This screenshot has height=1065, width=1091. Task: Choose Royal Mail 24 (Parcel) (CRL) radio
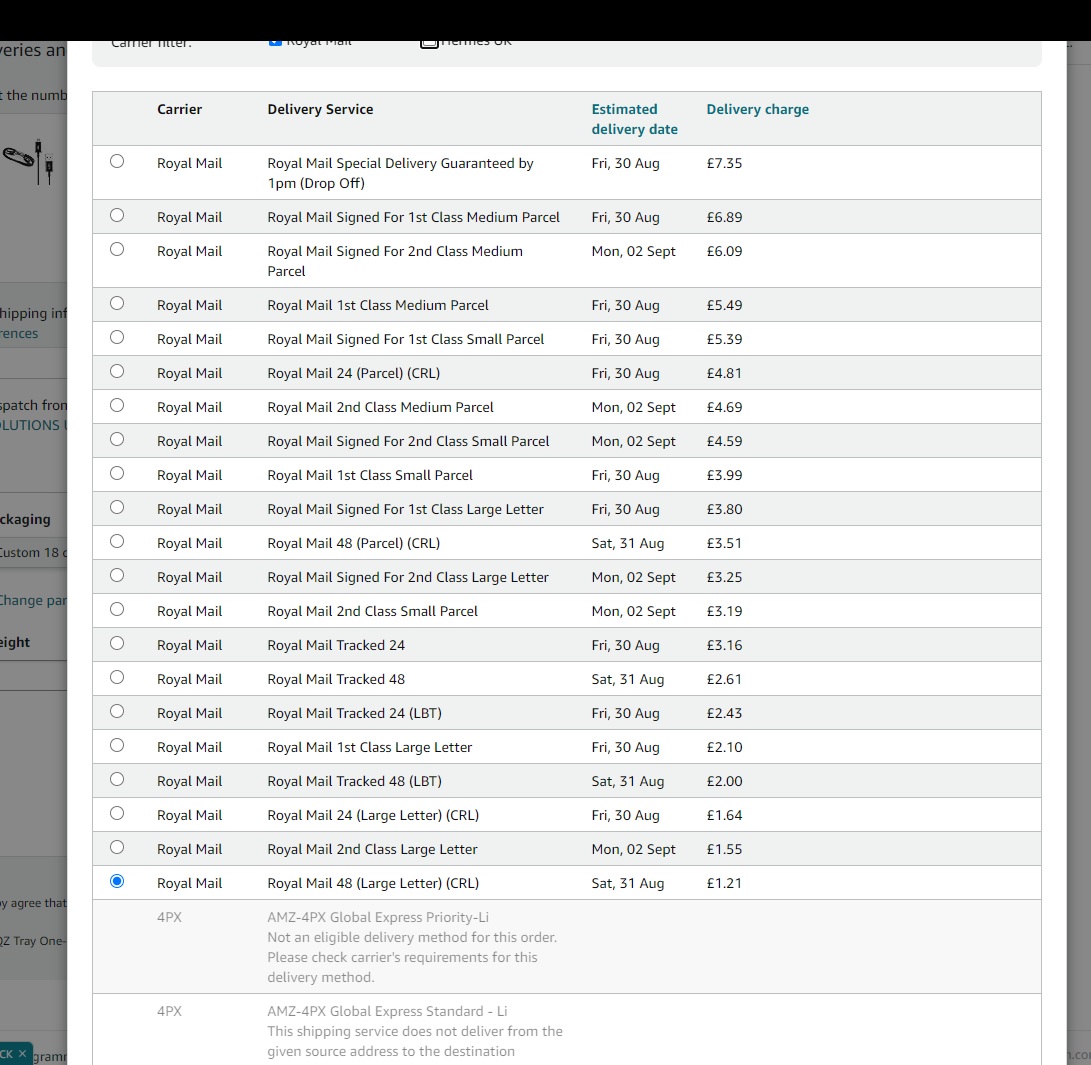click(117, 371)
